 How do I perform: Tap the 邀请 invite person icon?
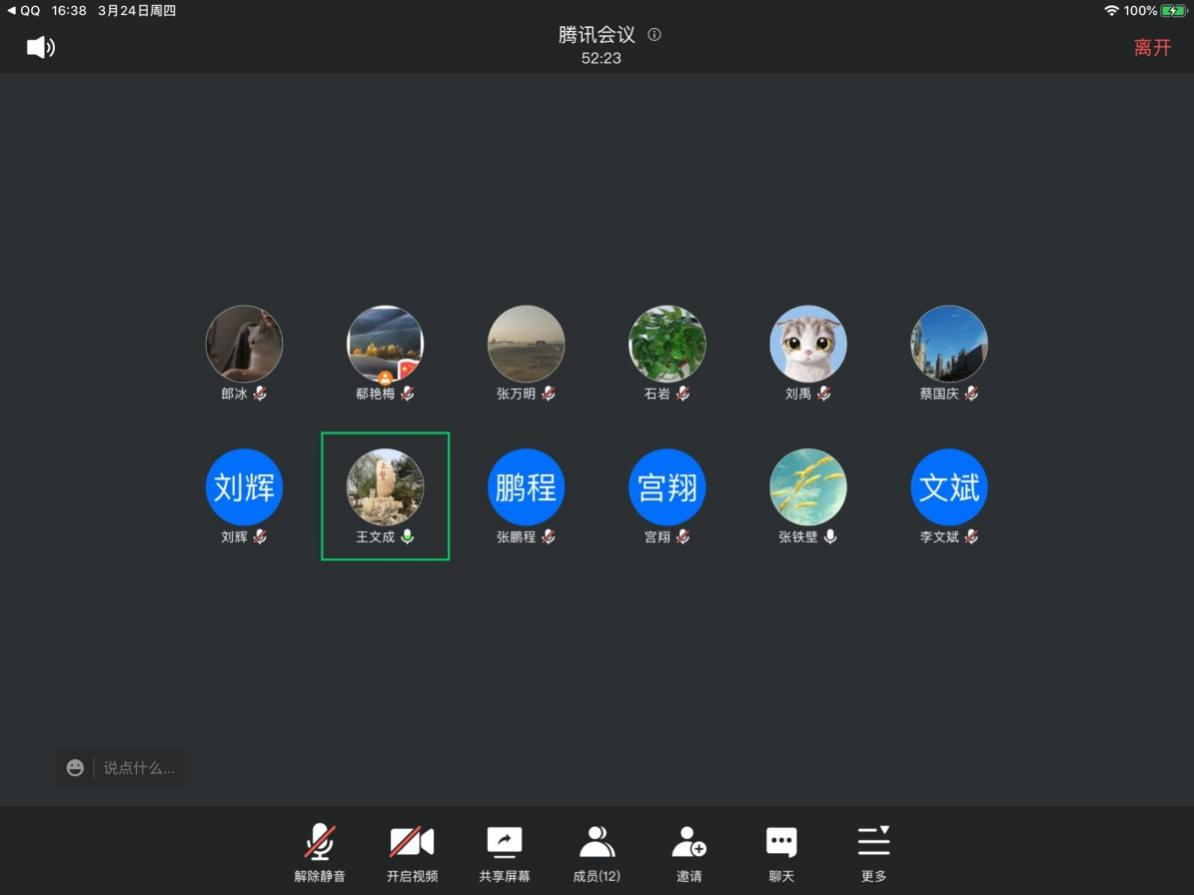[689, 842]
